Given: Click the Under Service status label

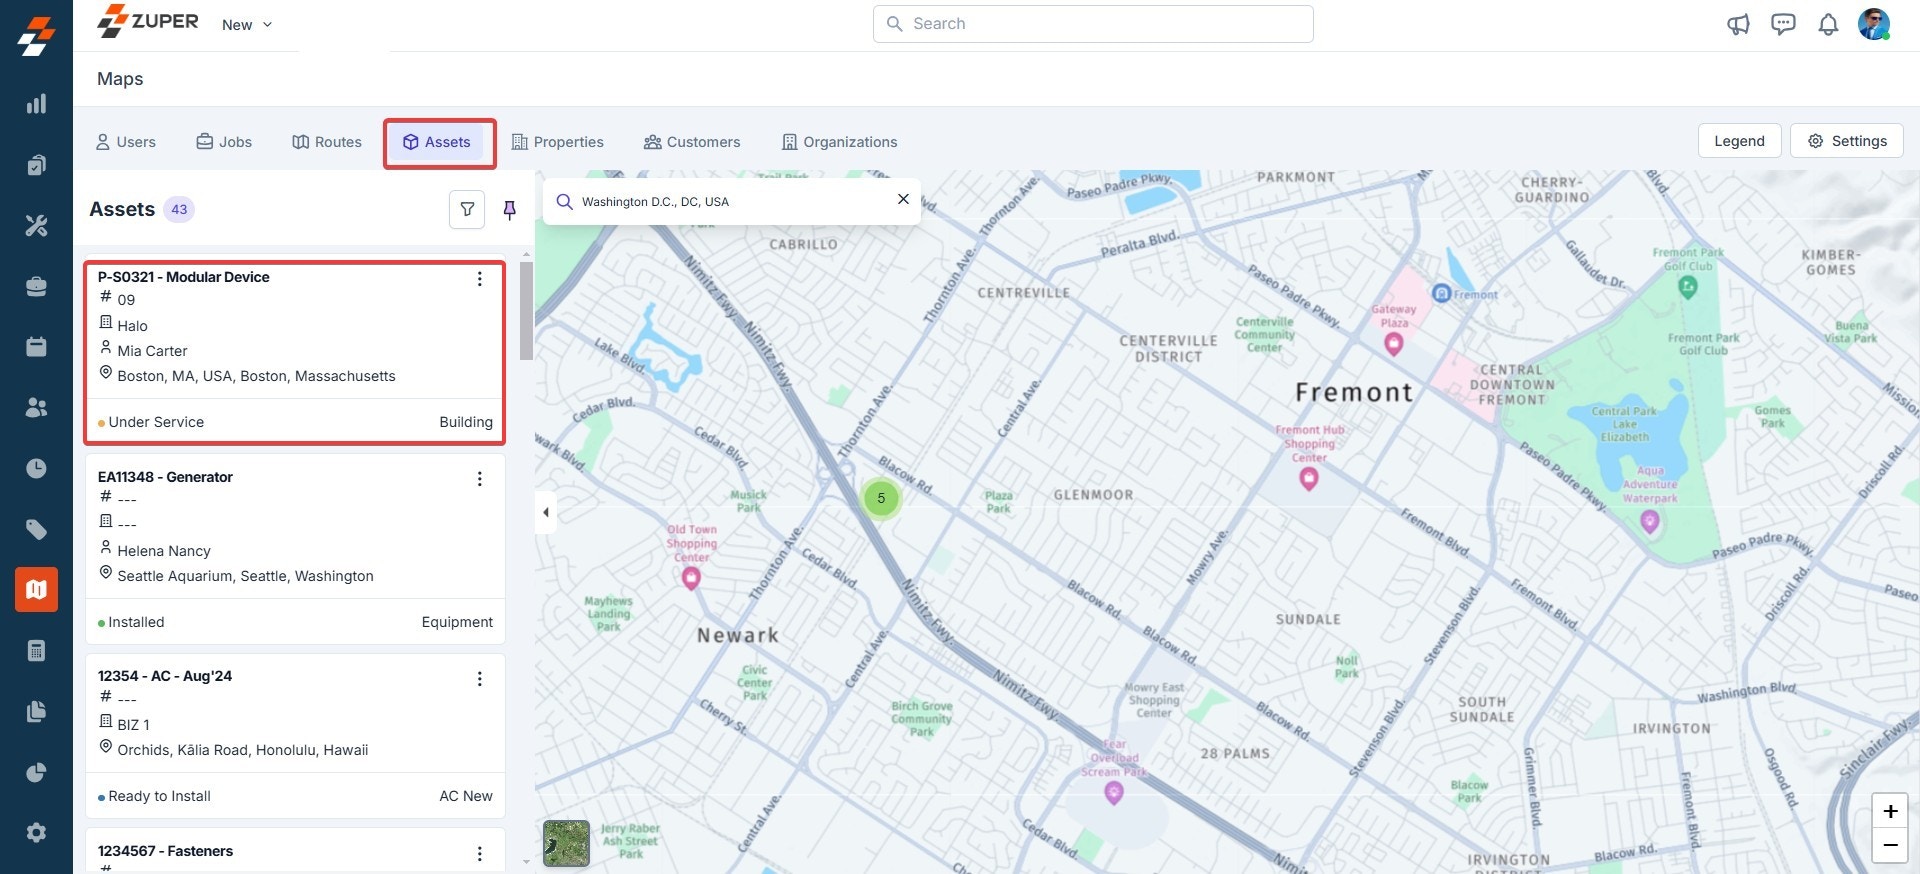Looking at the screenshot, I should tap(156, 422).
